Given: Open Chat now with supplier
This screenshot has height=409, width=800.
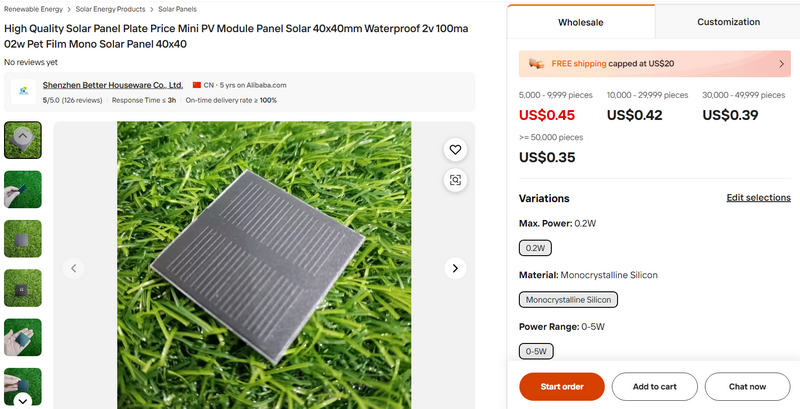Looking at the screenshot, I should [747, 386].
